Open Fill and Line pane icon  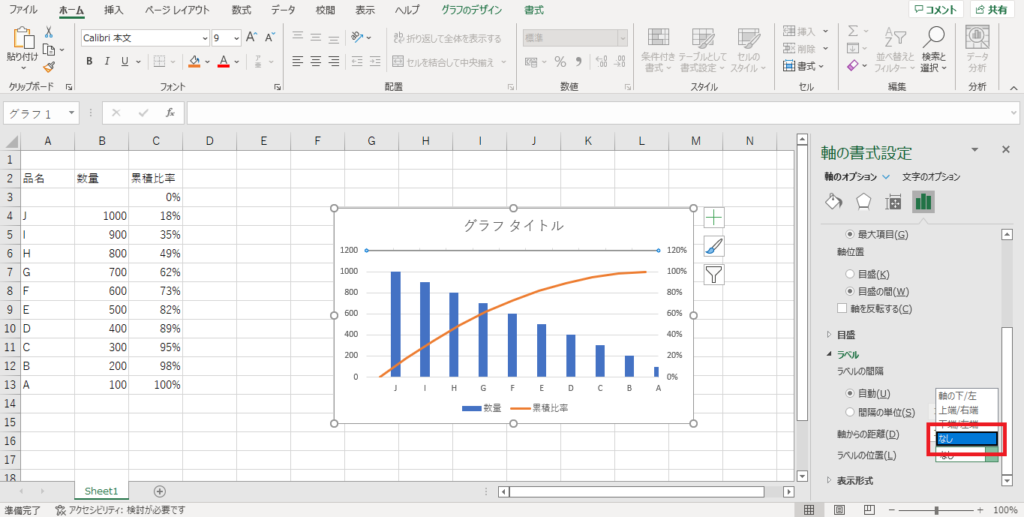834,202
